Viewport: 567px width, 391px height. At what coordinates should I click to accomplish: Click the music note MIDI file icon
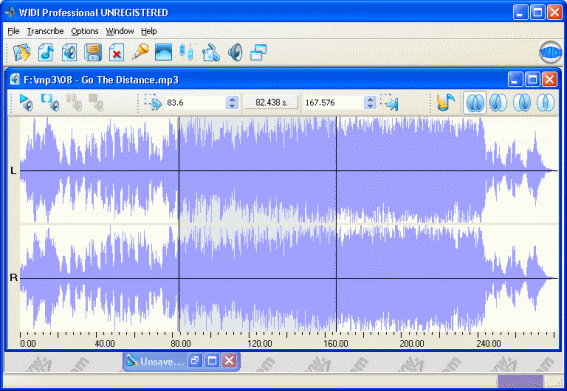(46, 52)
